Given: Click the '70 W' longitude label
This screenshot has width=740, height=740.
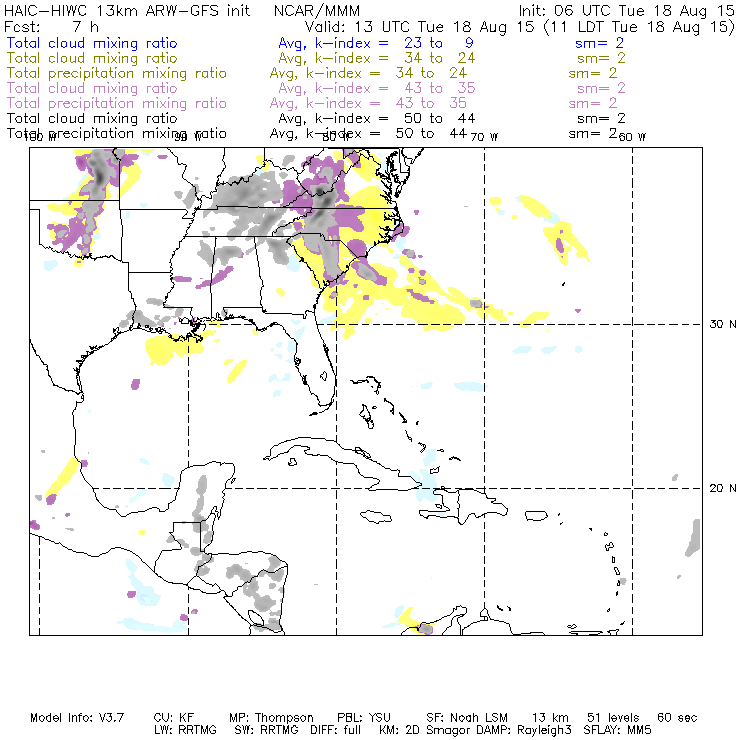Looking at the screenshot, I should (484, 137).
